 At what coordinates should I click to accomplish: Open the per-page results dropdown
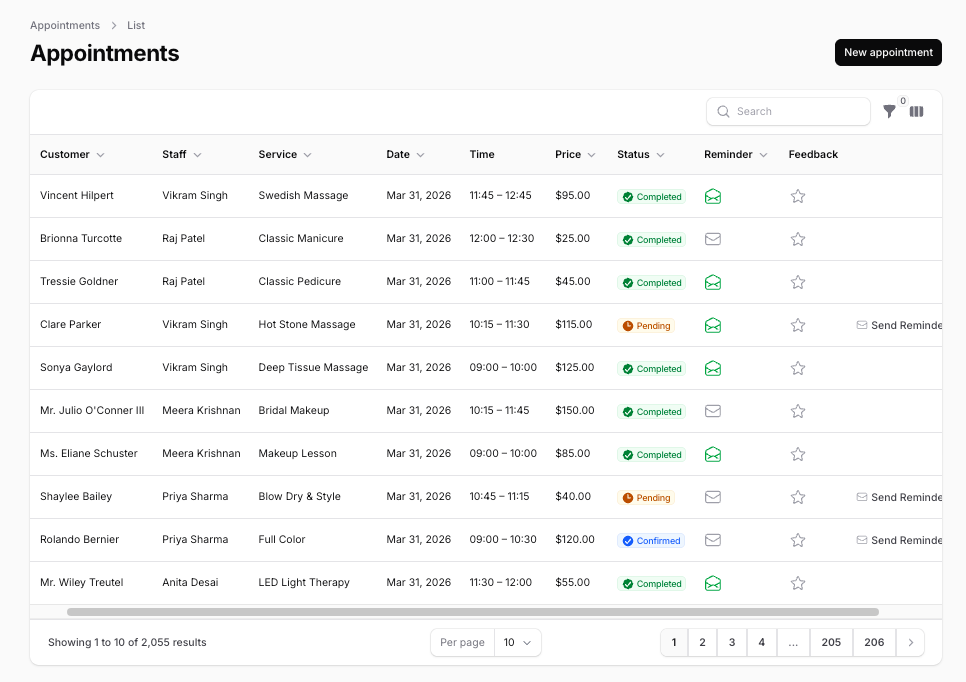(517, 642)
